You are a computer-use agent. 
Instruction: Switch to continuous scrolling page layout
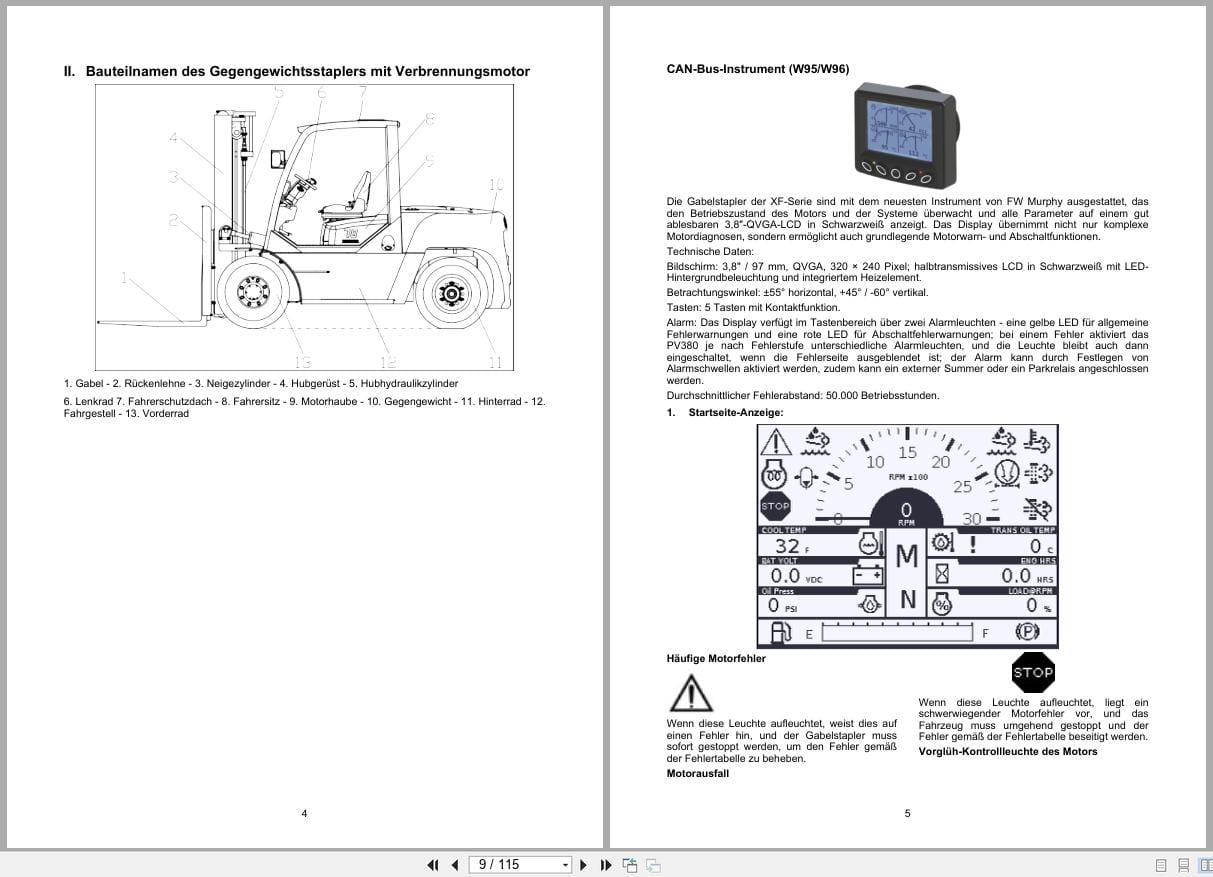1183,864
